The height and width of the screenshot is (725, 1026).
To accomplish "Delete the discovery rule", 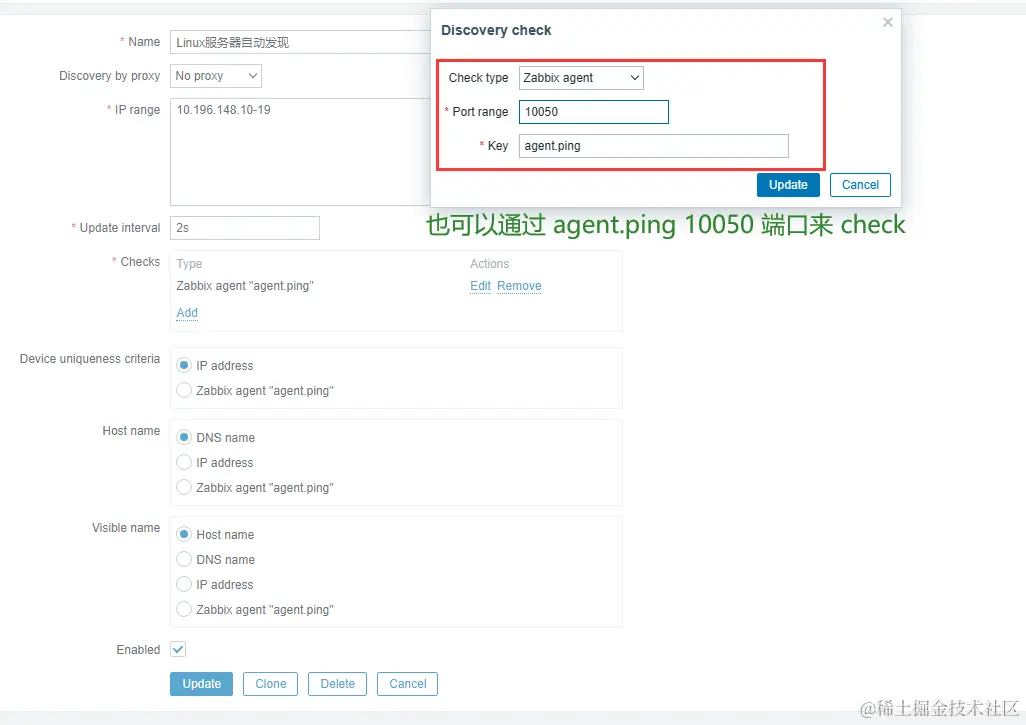I will point(338,684).
